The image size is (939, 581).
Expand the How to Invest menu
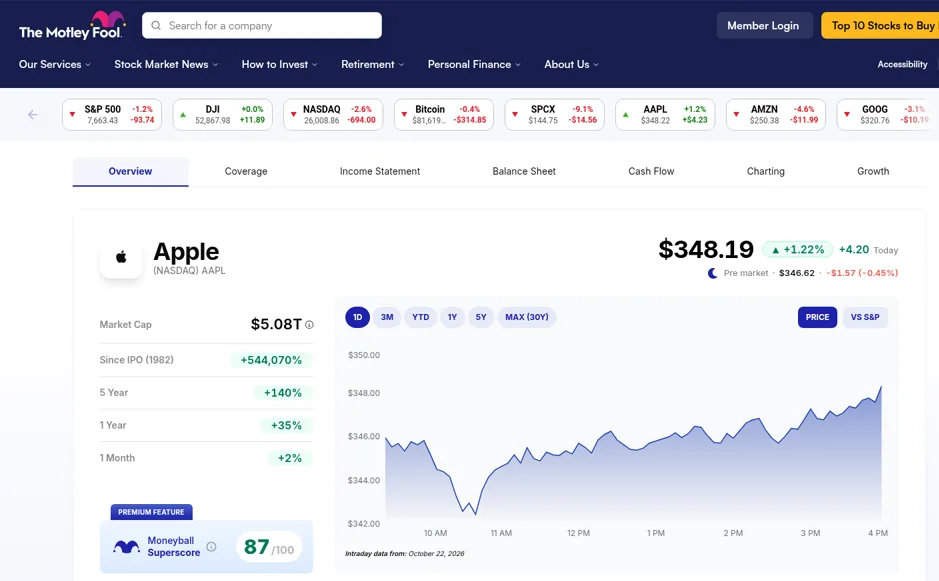tap(279, 64)
